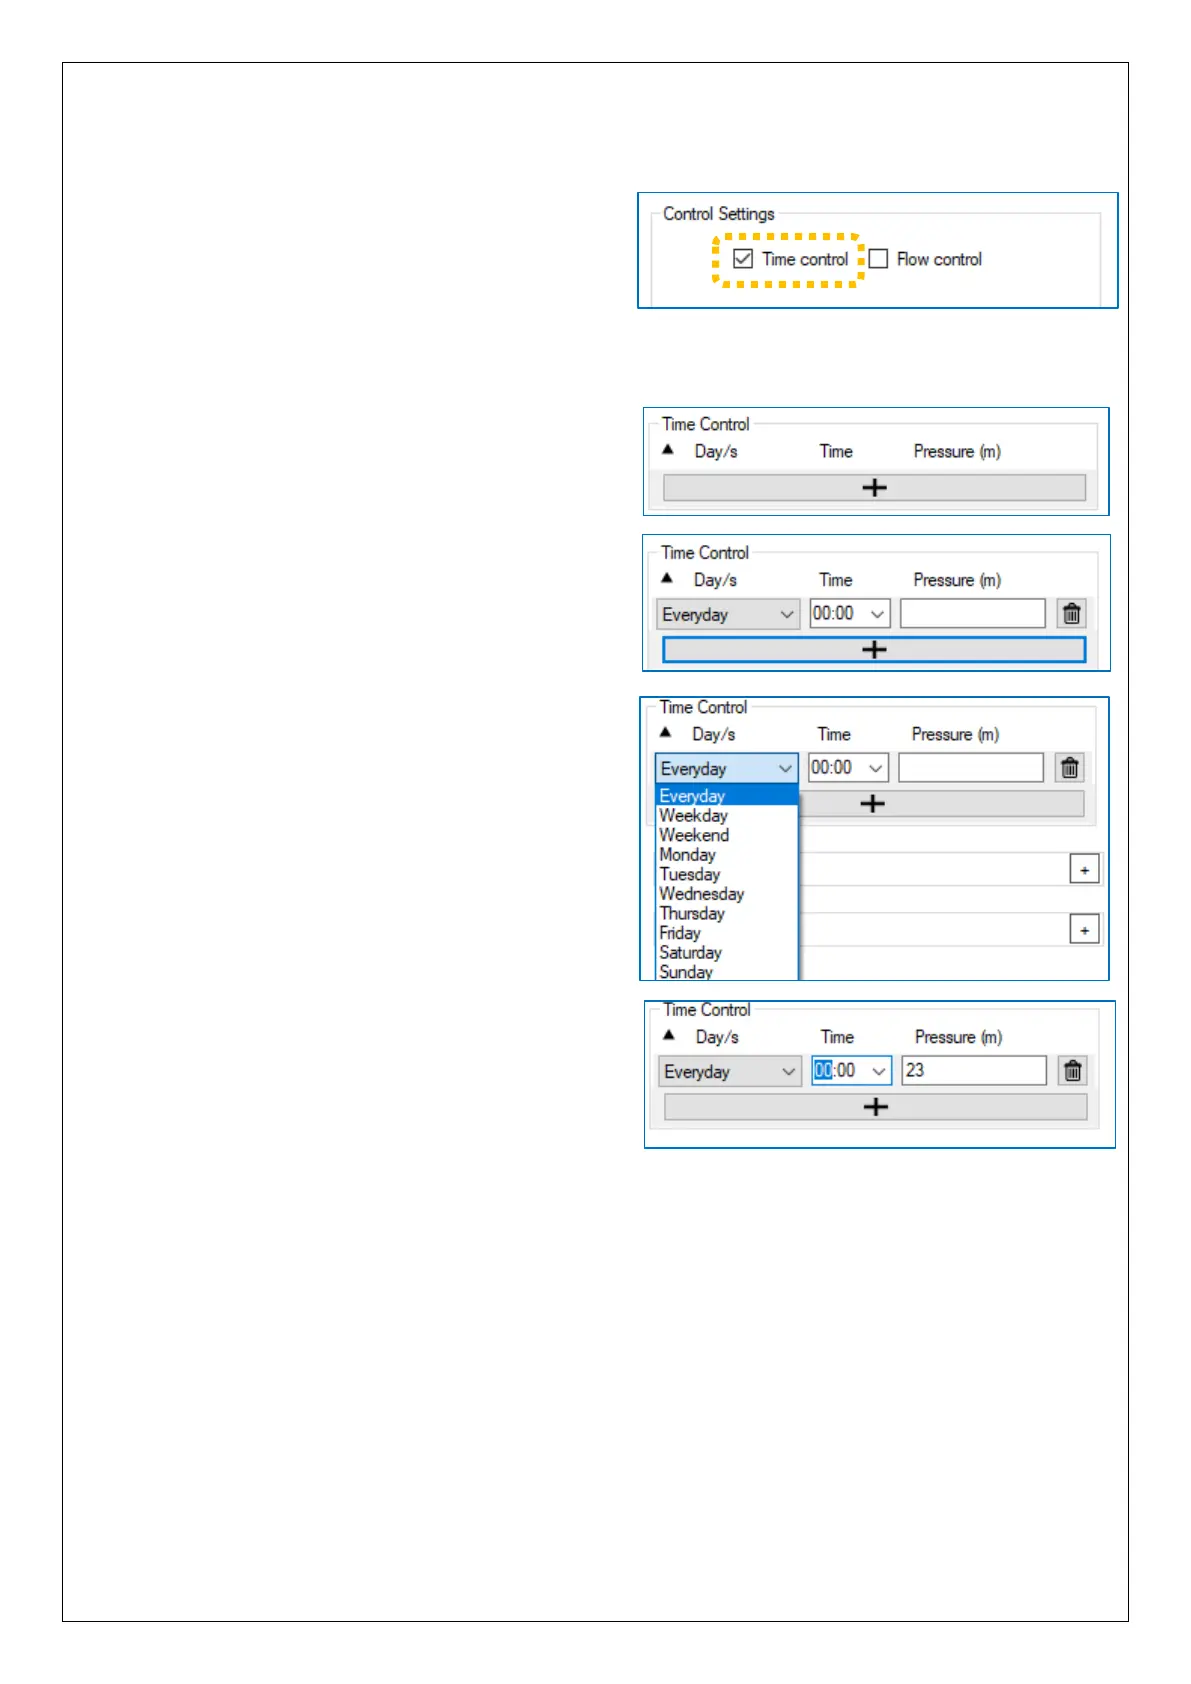1191x1684 pixels.
Task: Click the add row plus button in the Time Control panel with no rows
Action: (874, 487)
